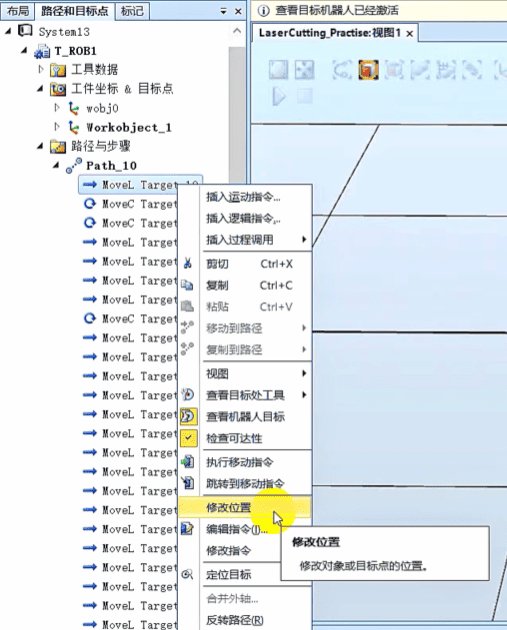The image size is (507, 630).
Task: Collapse the 路径与步骤 folder arrow
Action: click(40, 146)
